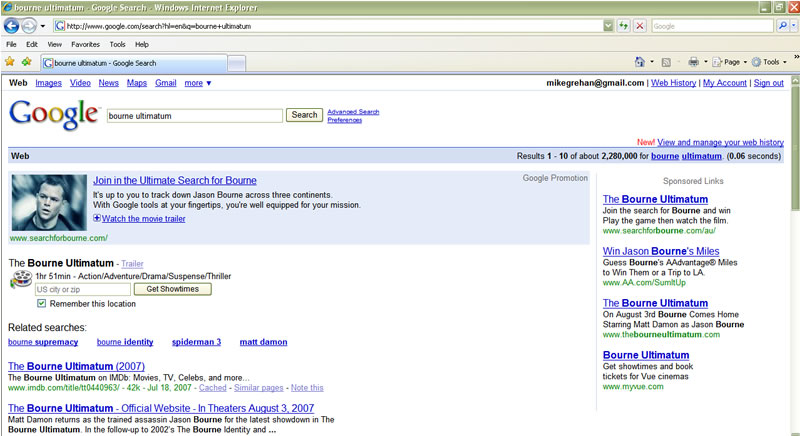Open the View menu

tap(55, 44)
